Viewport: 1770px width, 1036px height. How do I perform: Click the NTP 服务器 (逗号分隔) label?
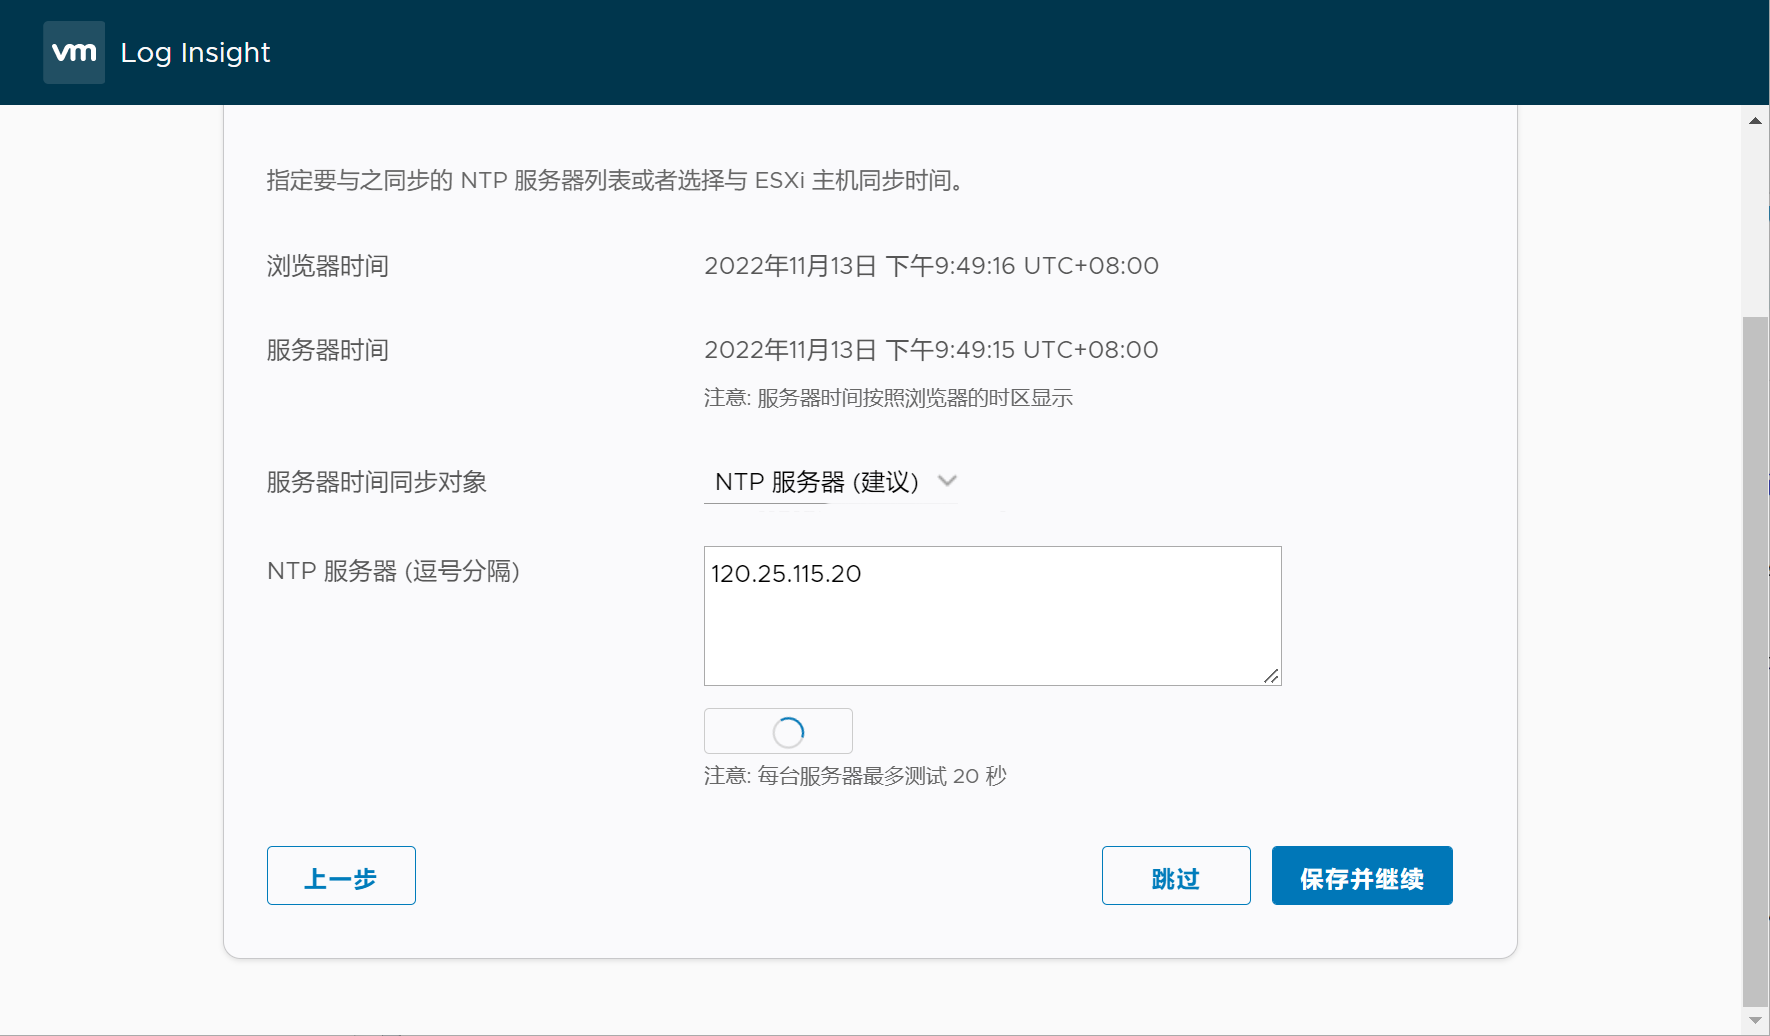[393, 571]
